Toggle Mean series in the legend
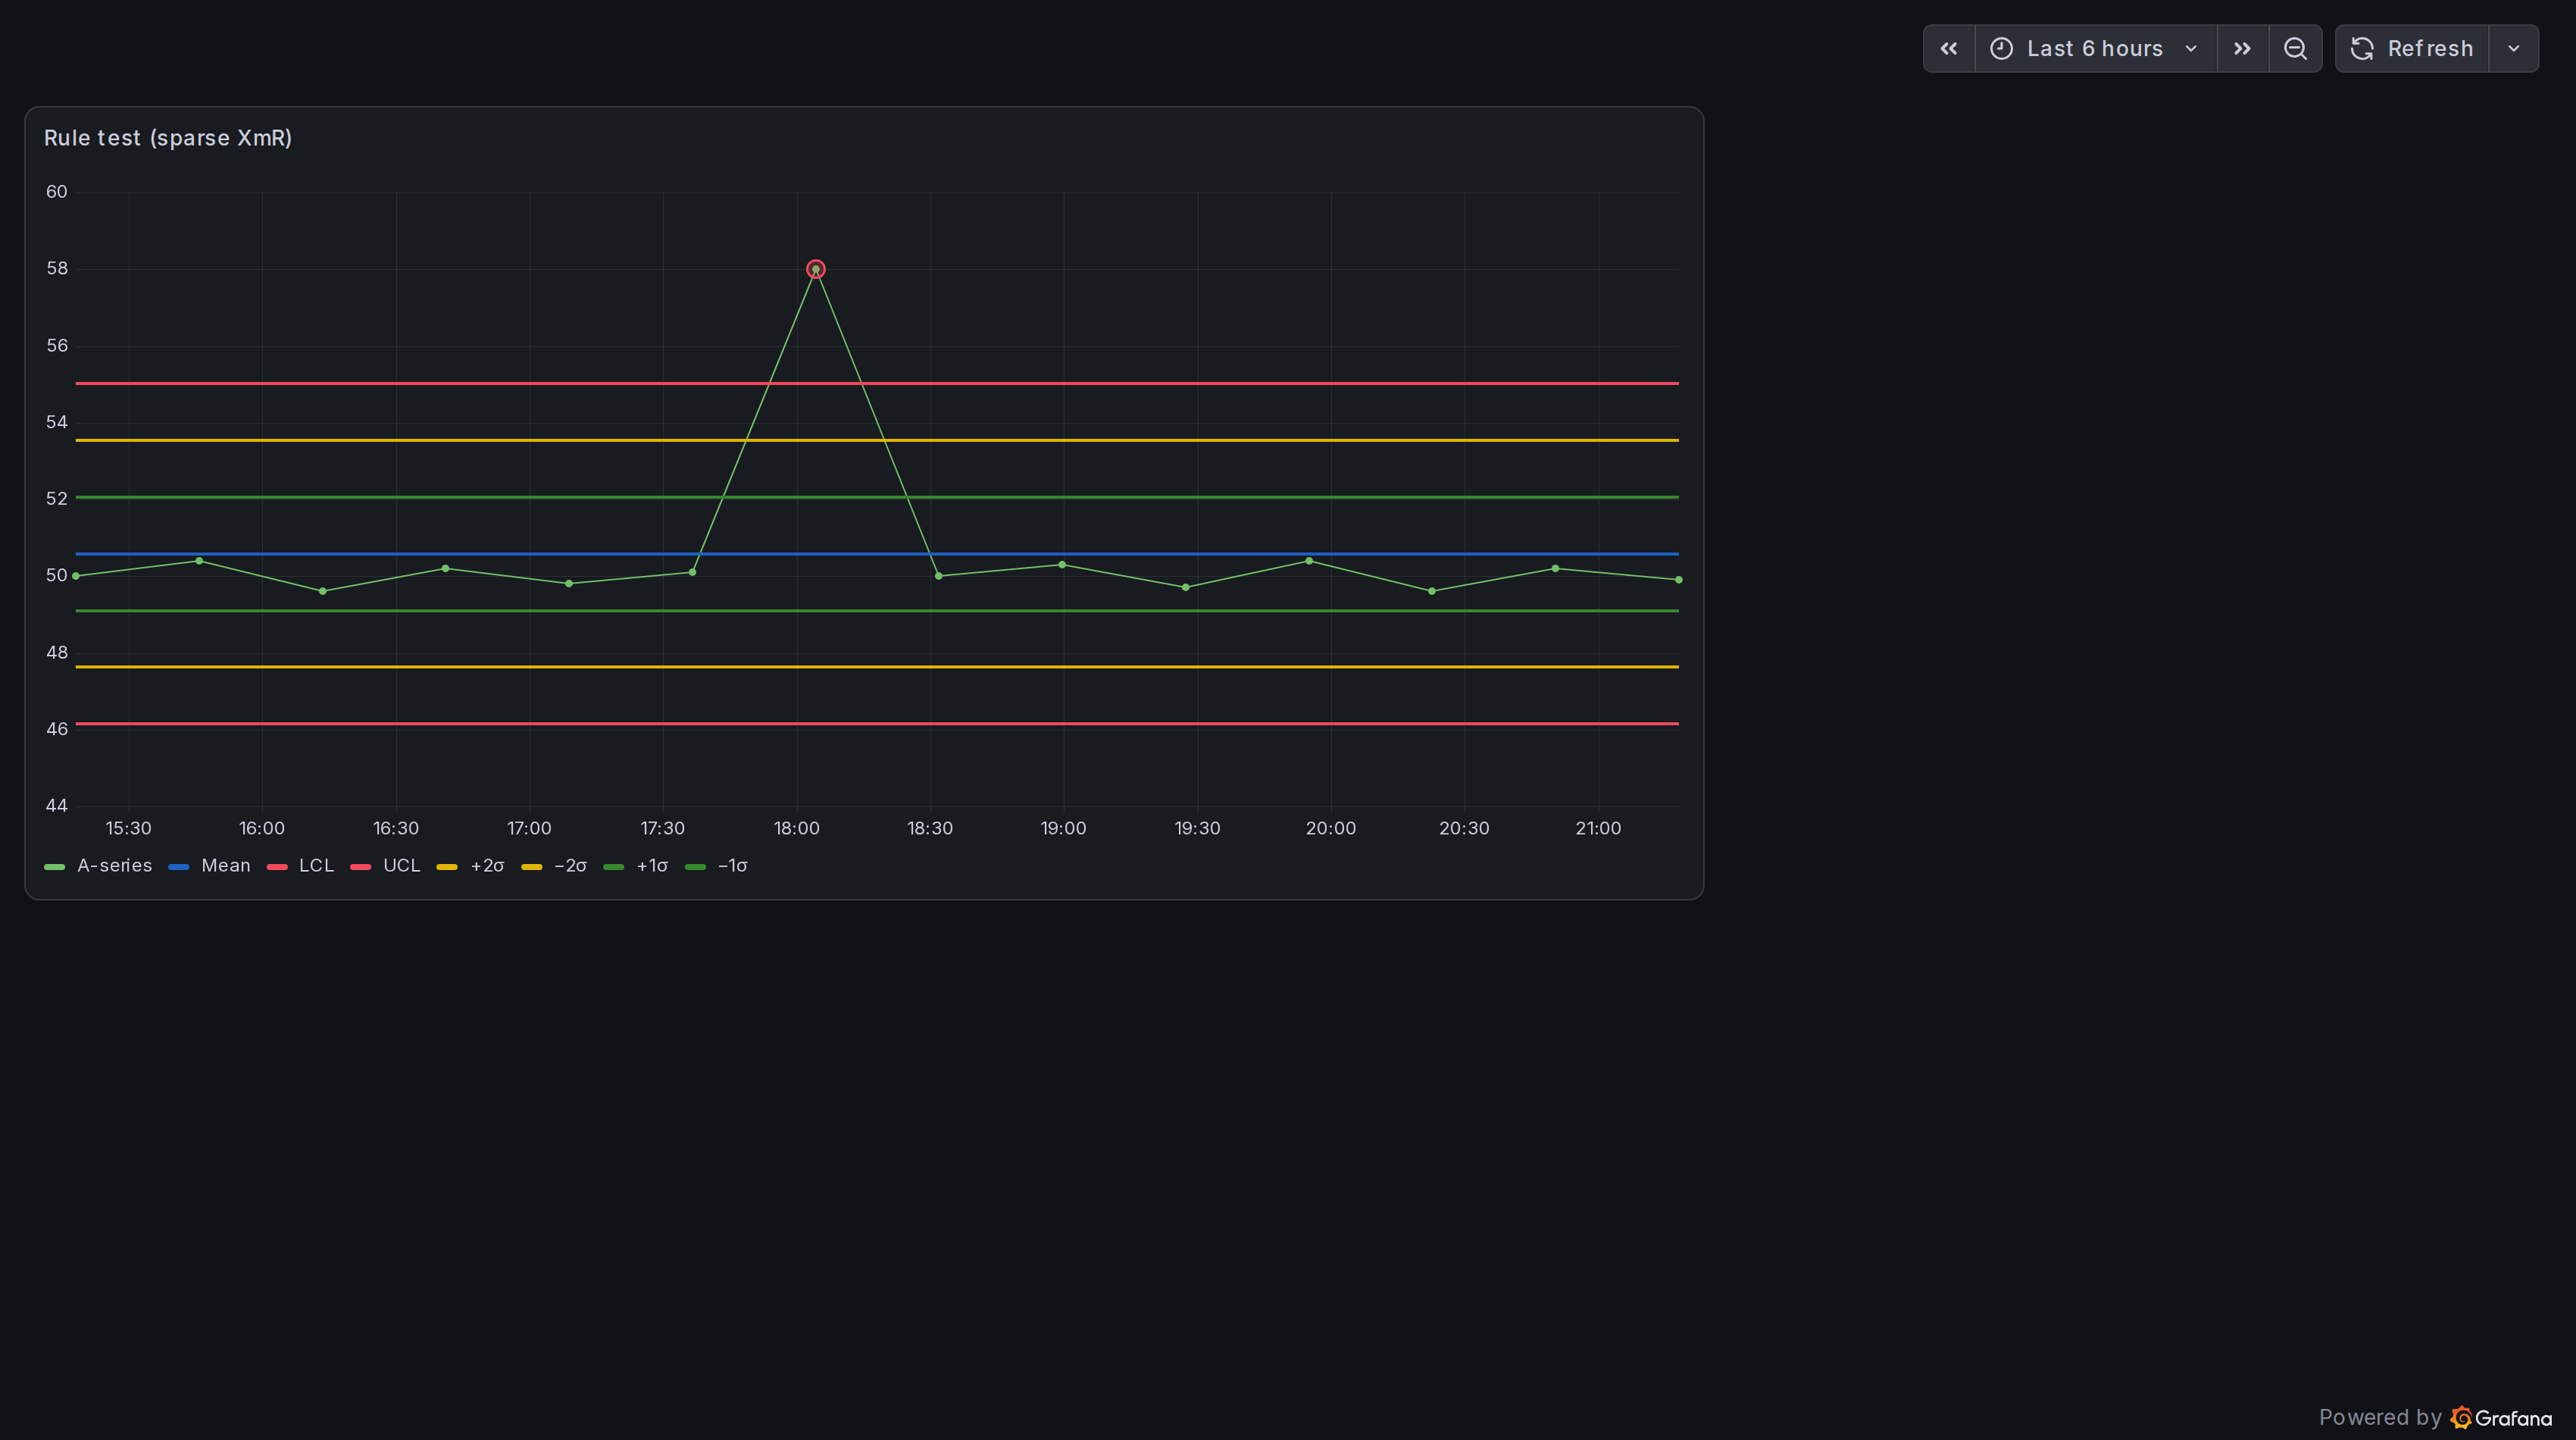The height and width of the screenshot is (1440, 2576). coord(225,866)
